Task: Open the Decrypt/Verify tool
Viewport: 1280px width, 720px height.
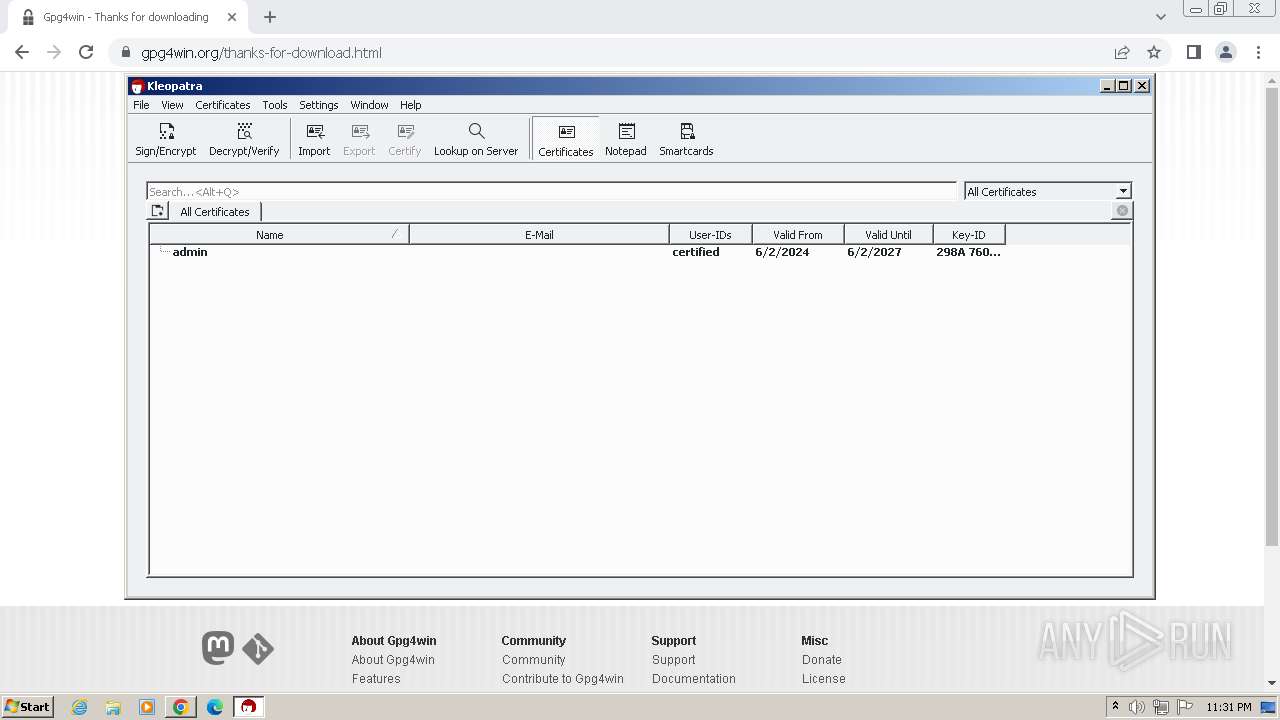Action: (244, 139)
